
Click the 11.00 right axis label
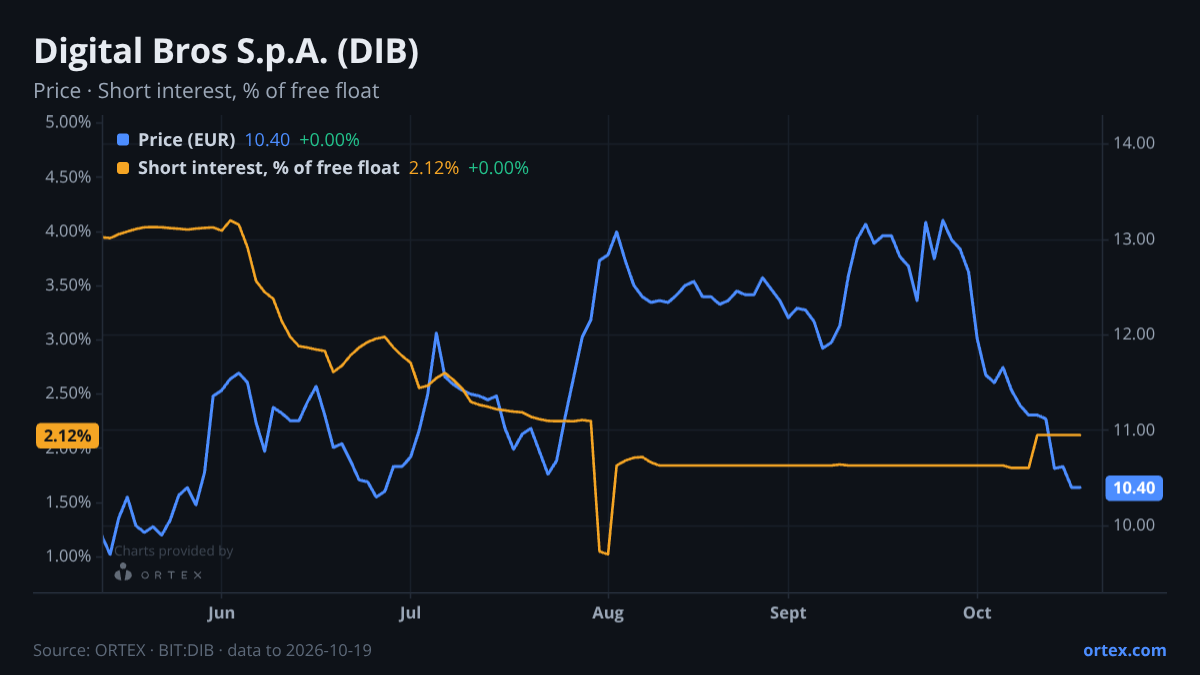(1134, 430)
